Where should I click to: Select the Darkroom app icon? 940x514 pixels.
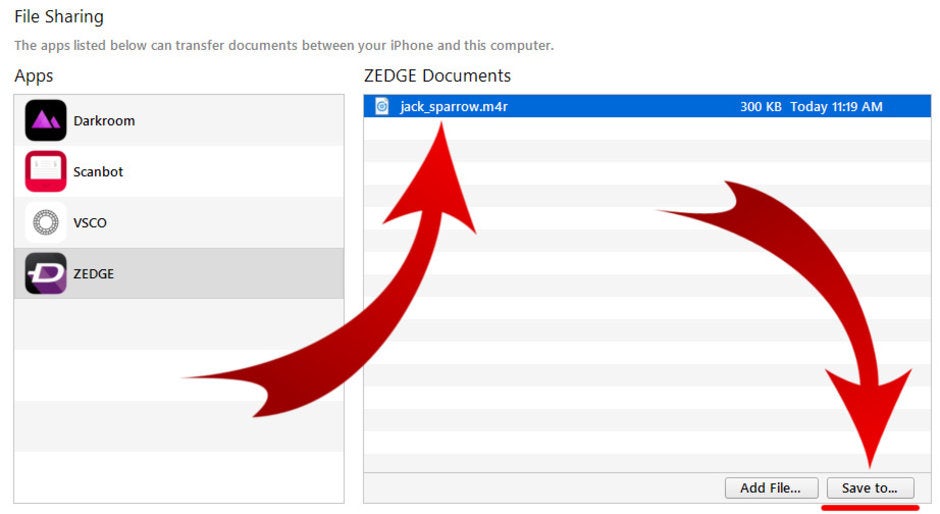(46, 120)
